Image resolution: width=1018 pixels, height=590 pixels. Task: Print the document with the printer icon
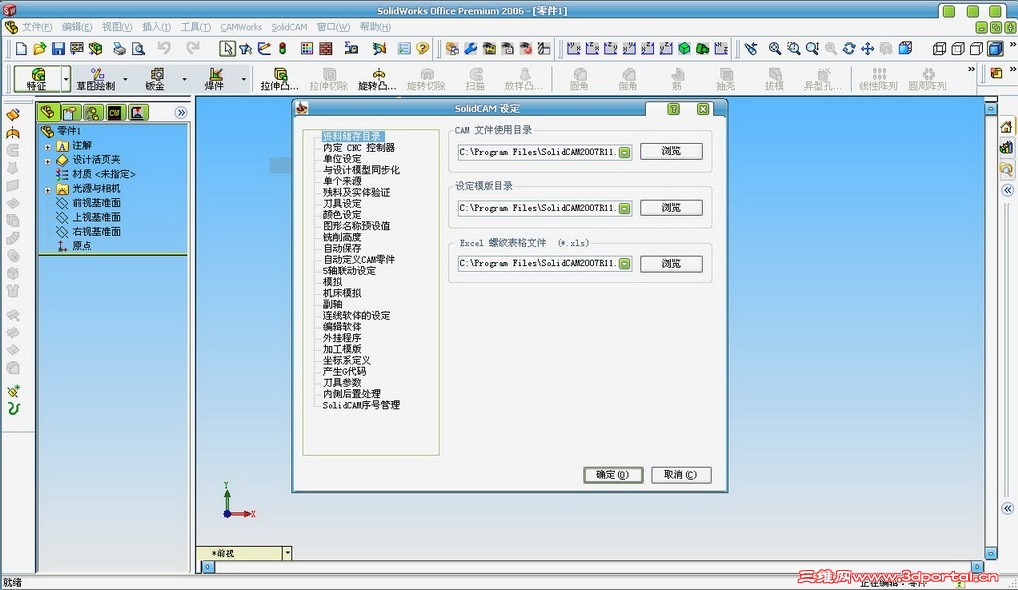click(119, 49)
